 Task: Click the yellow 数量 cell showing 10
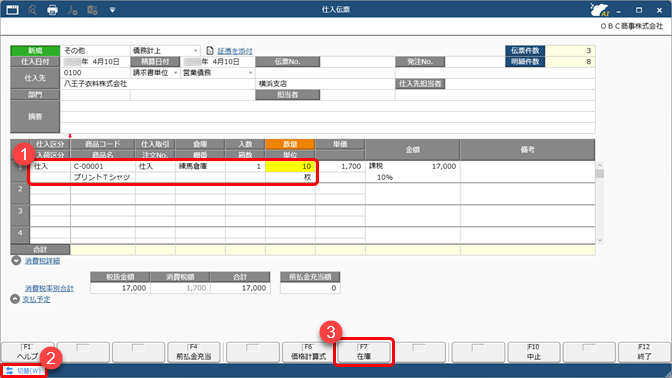point(290,166)
